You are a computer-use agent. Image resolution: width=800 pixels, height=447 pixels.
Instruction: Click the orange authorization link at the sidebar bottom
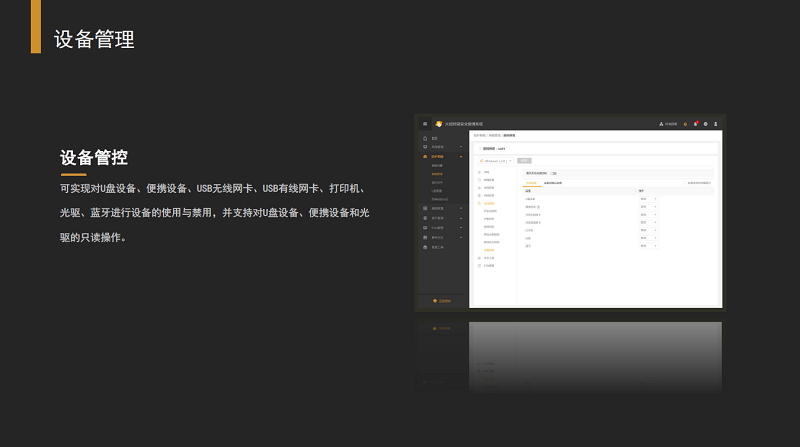[442, 300]
